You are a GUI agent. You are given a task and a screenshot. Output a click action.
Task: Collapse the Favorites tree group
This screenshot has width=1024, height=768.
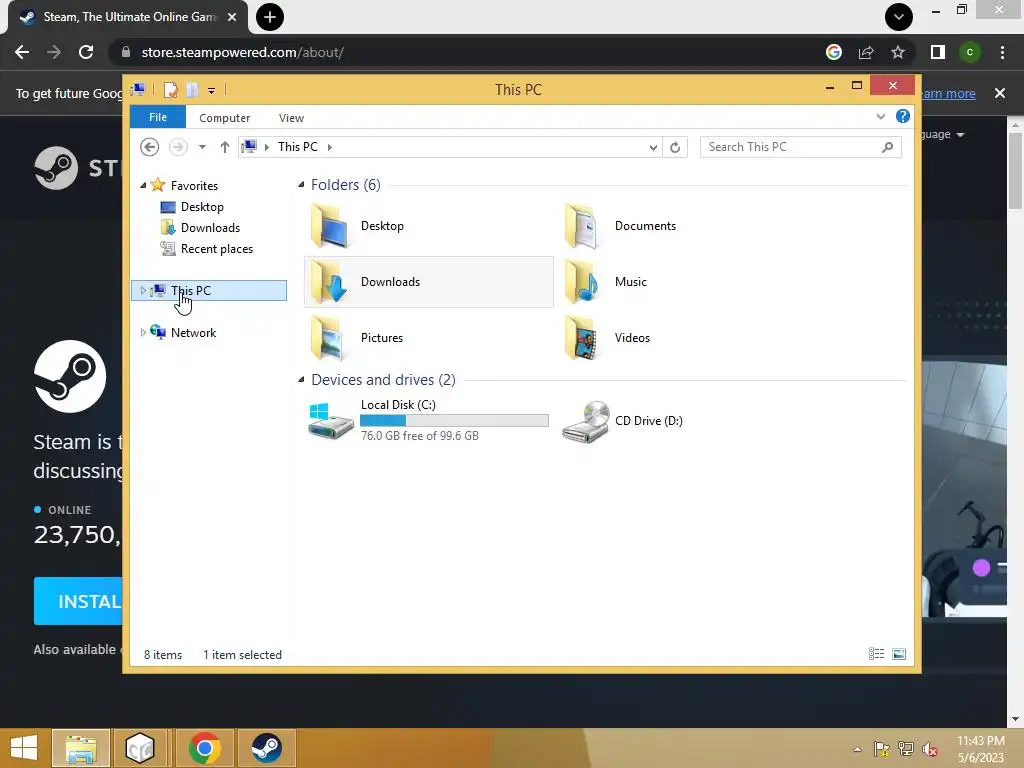click(143, 185)
